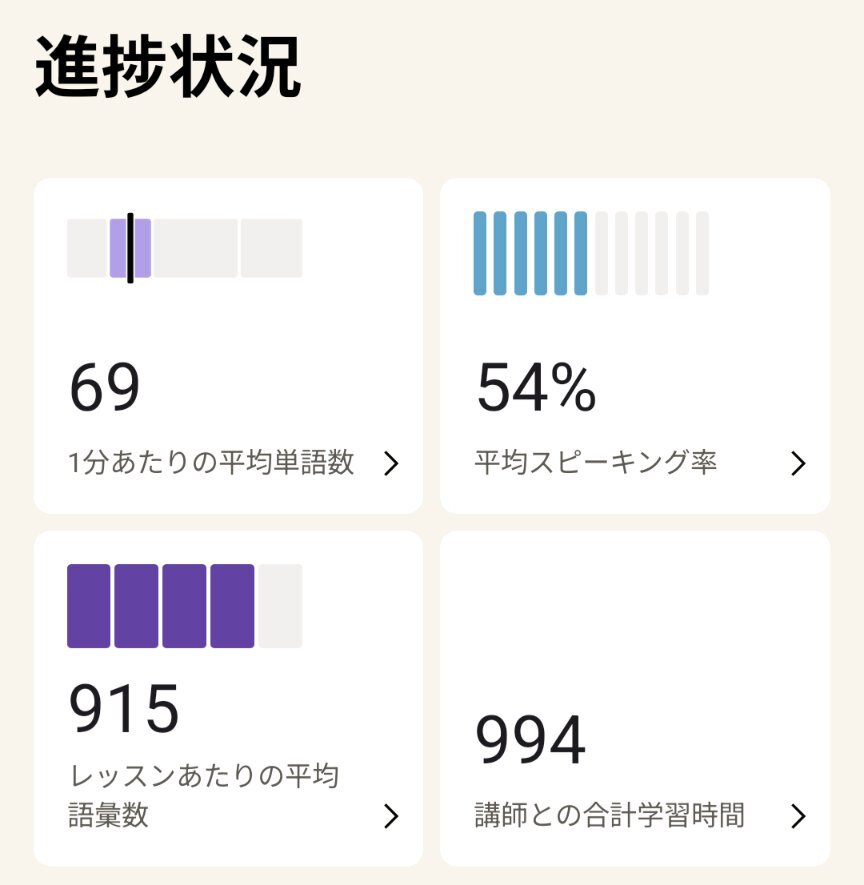Viewport: 864px width, 885px height.
Task: Click the words-per-minute gauge black marker
Action: (x=130, y=248)
